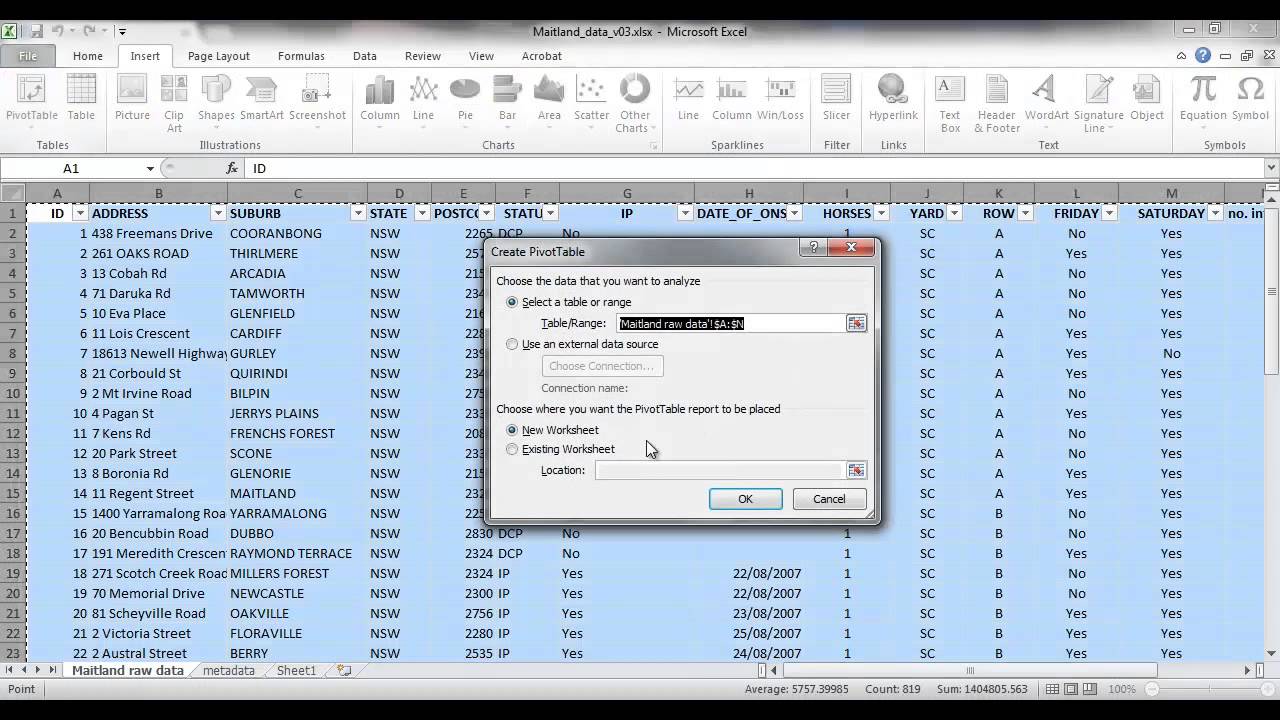Add a Header & Footer
The width and height of the screenshot is (1280, 720).
point(996,103)
